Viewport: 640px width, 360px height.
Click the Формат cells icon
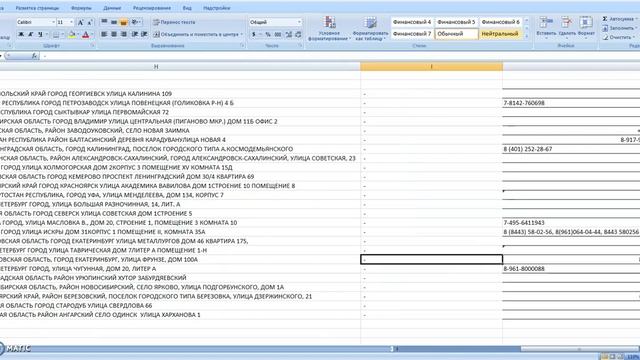tap(586, 22)
